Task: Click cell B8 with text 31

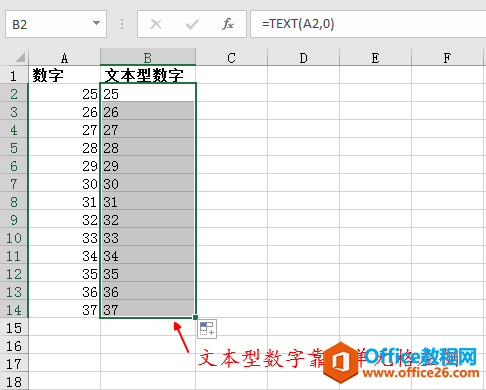Action: pos(148,201)
